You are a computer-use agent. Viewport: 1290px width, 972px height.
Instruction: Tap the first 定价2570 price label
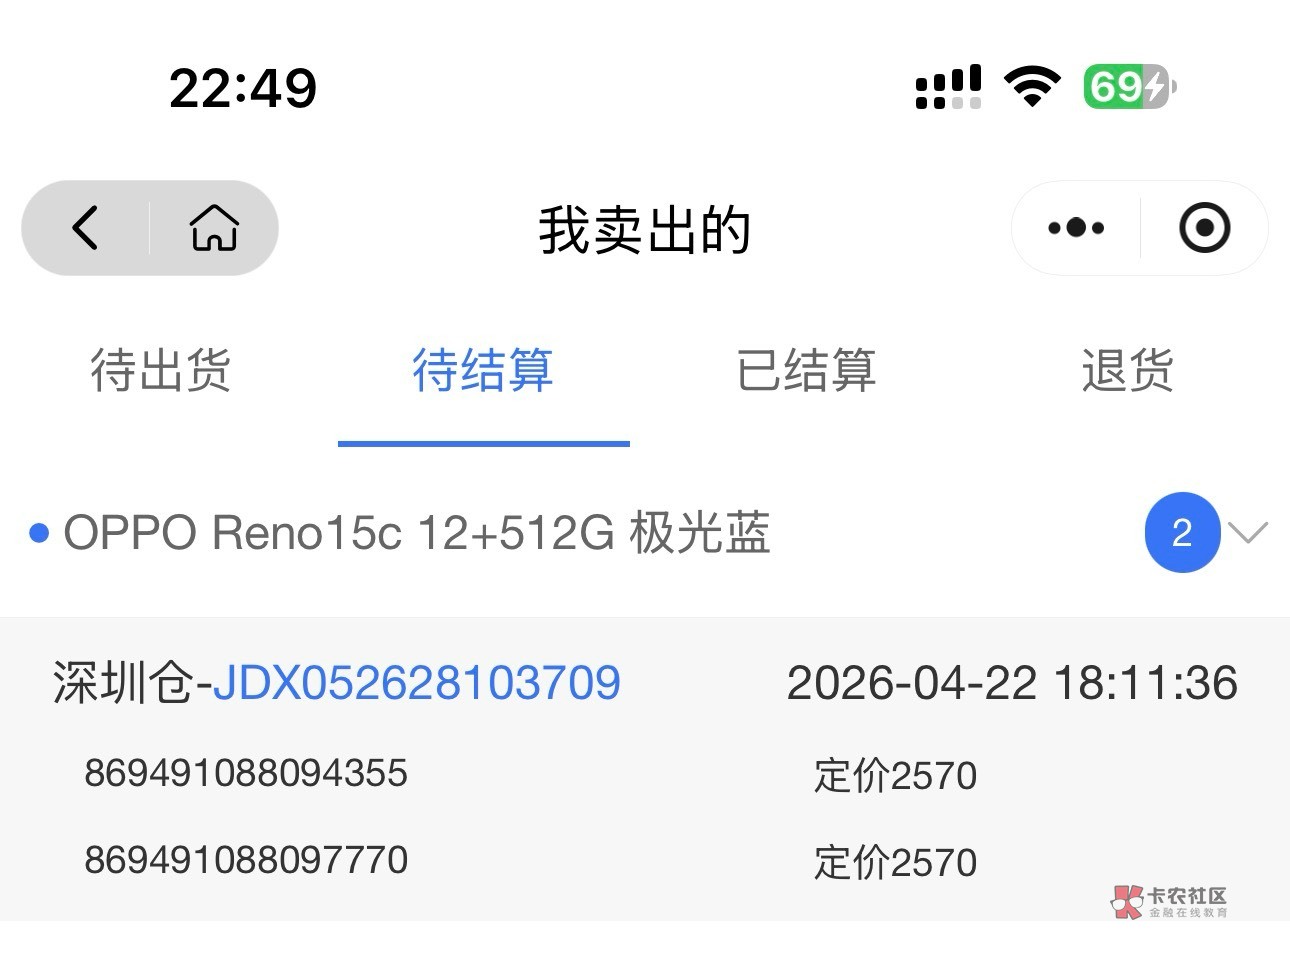895,776
